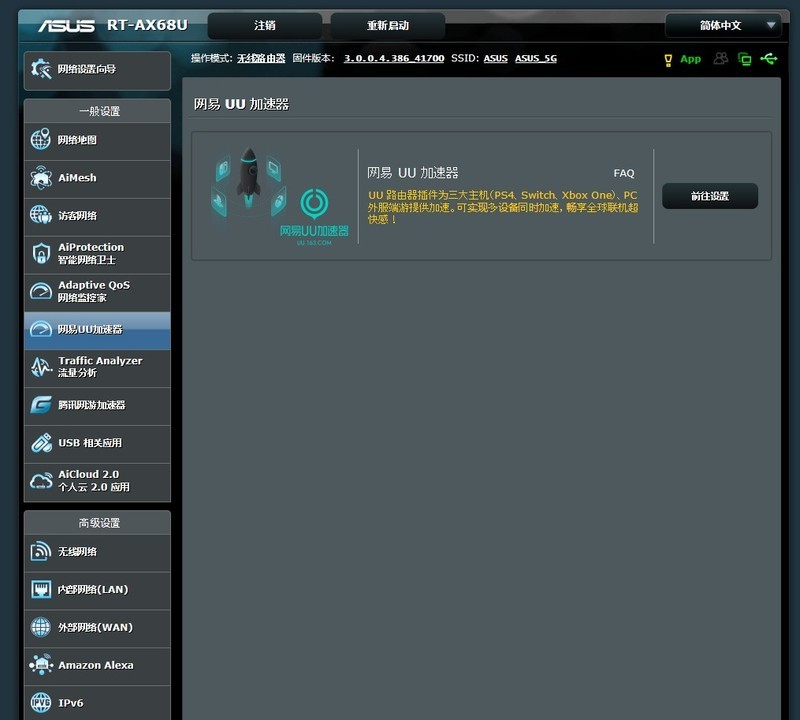Click the 重新启动 reboot button
Screen dimensions: 800x720
pyautogui.click(x=388, y=26)
